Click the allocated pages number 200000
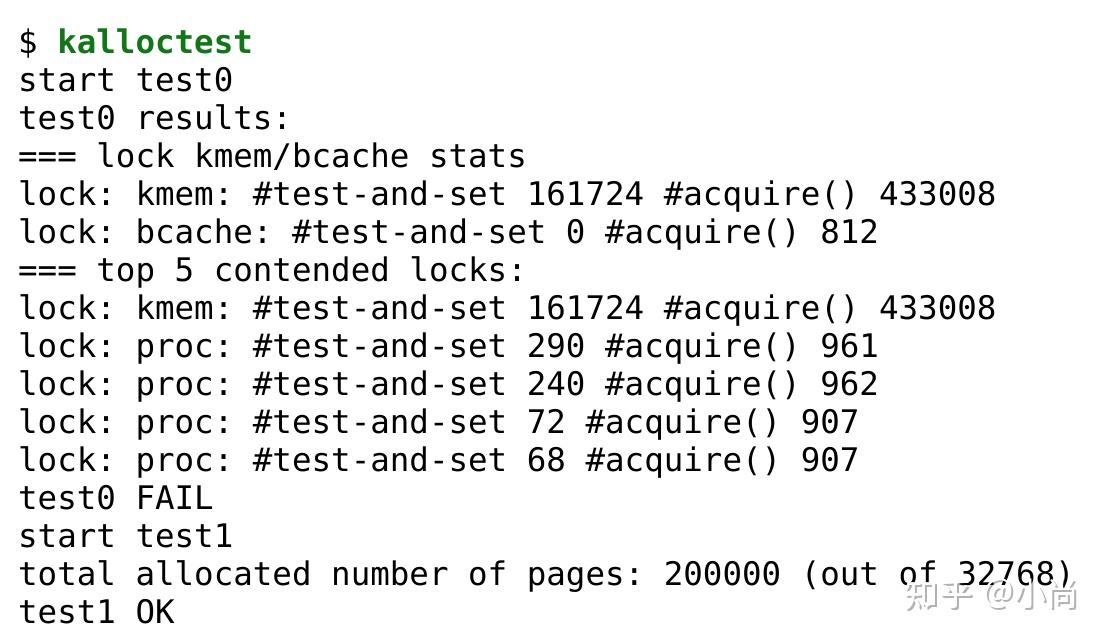 click(x=721, y=574)
